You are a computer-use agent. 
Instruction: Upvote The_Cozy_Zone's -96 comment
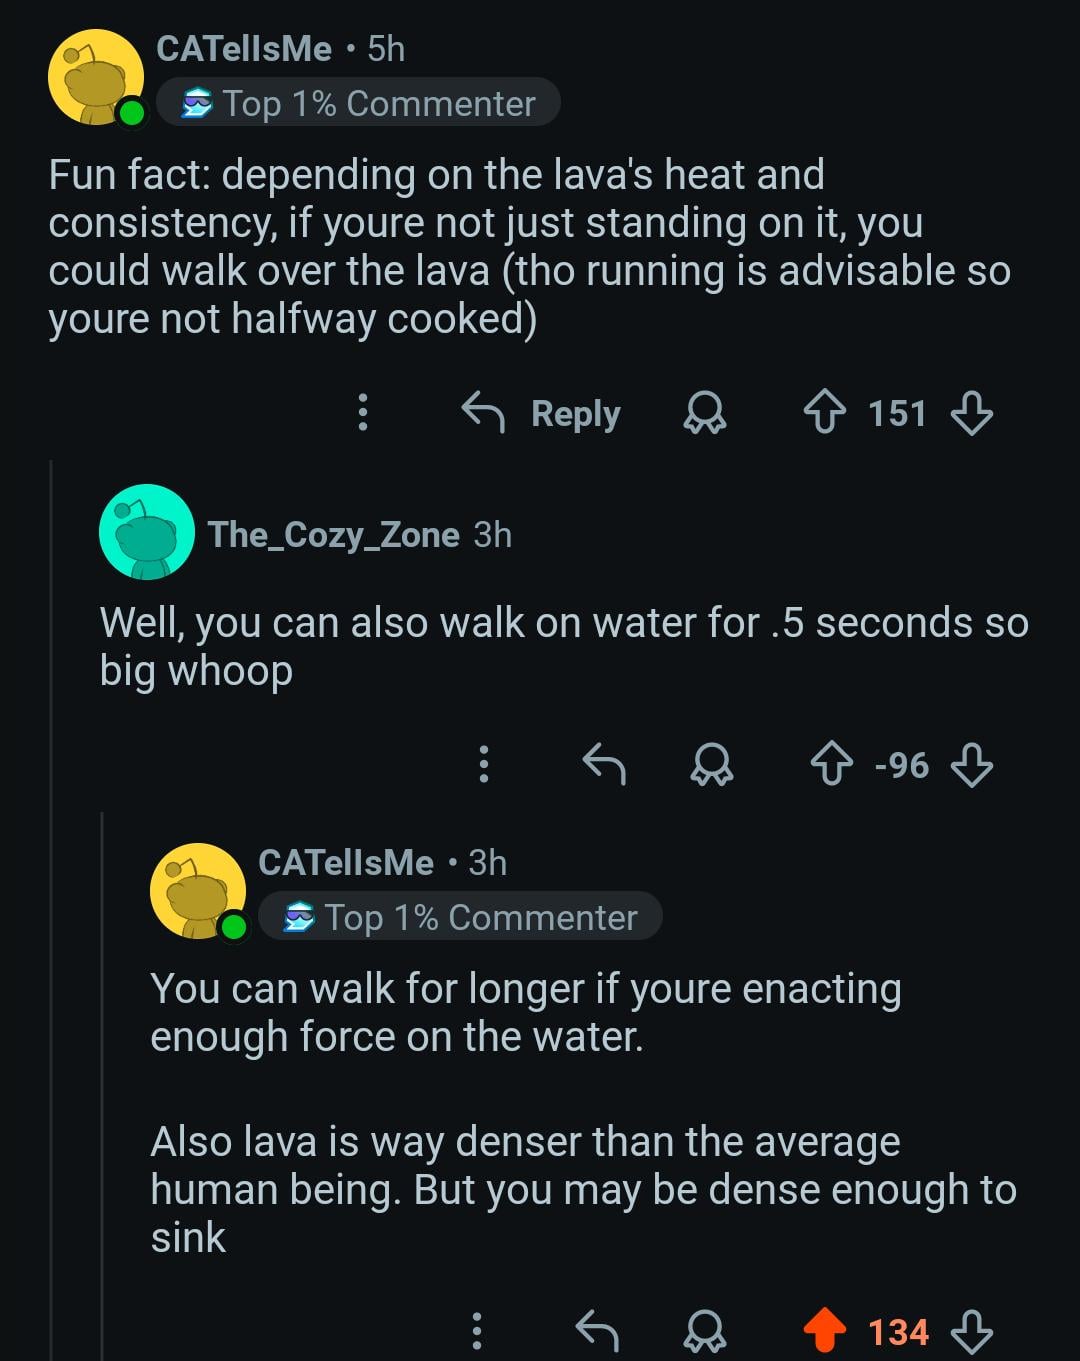coord(831,765)
